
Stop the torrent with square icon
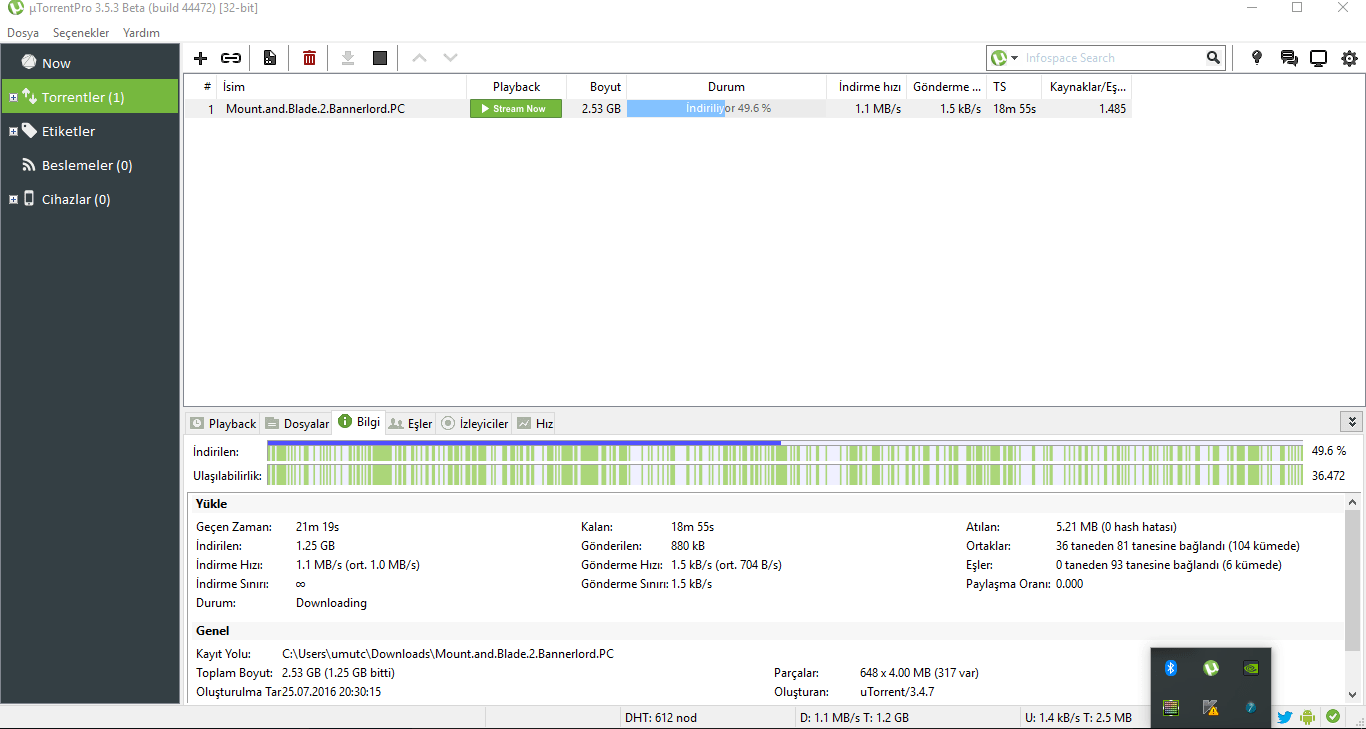point(380,58)
